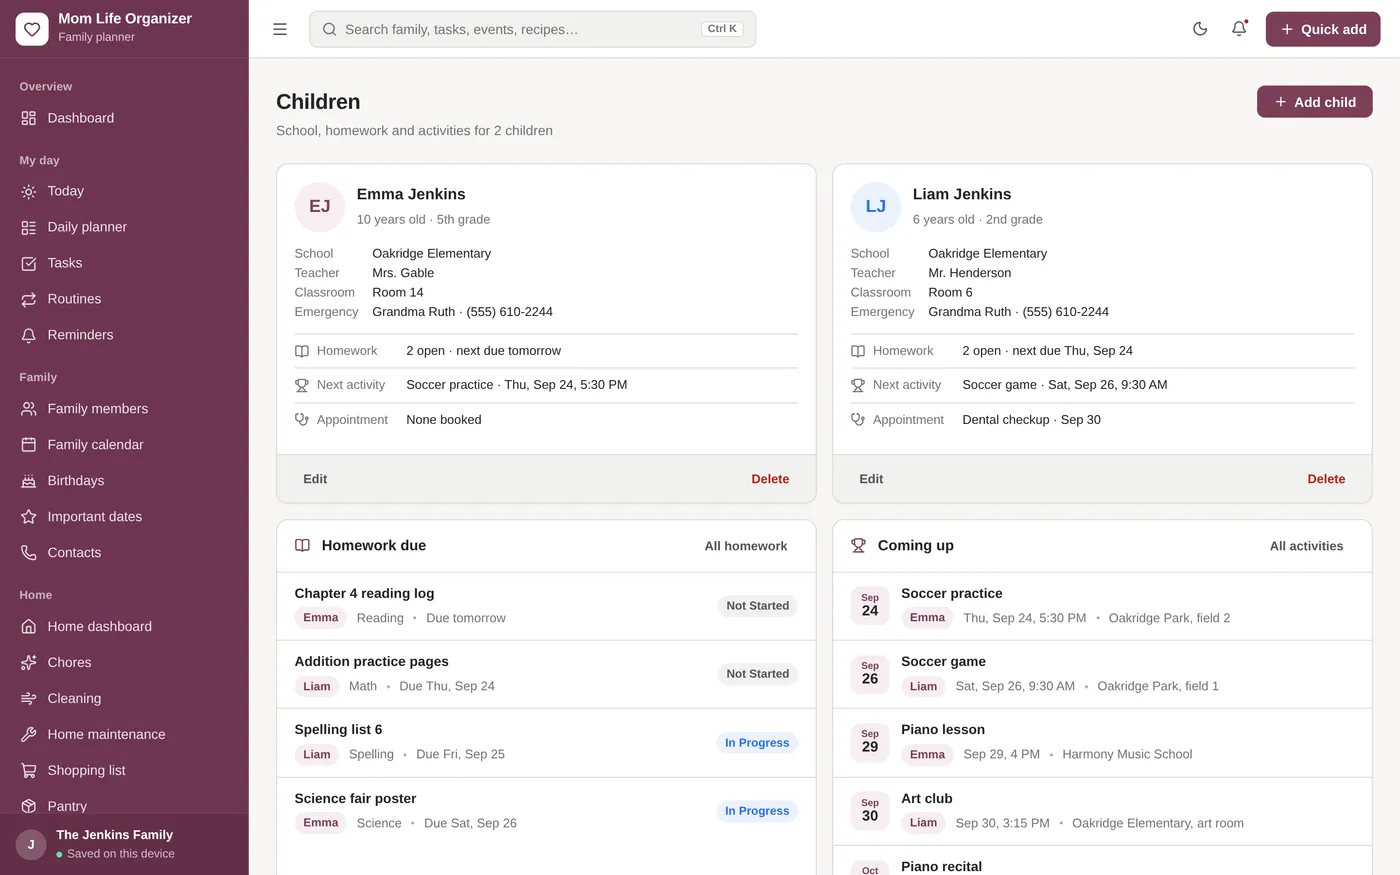Click Liam's Dental checkup · Sep 30 appointment
This screenshot has height=875, width=1400.
pyautogui.click(x=1031, y=420)
